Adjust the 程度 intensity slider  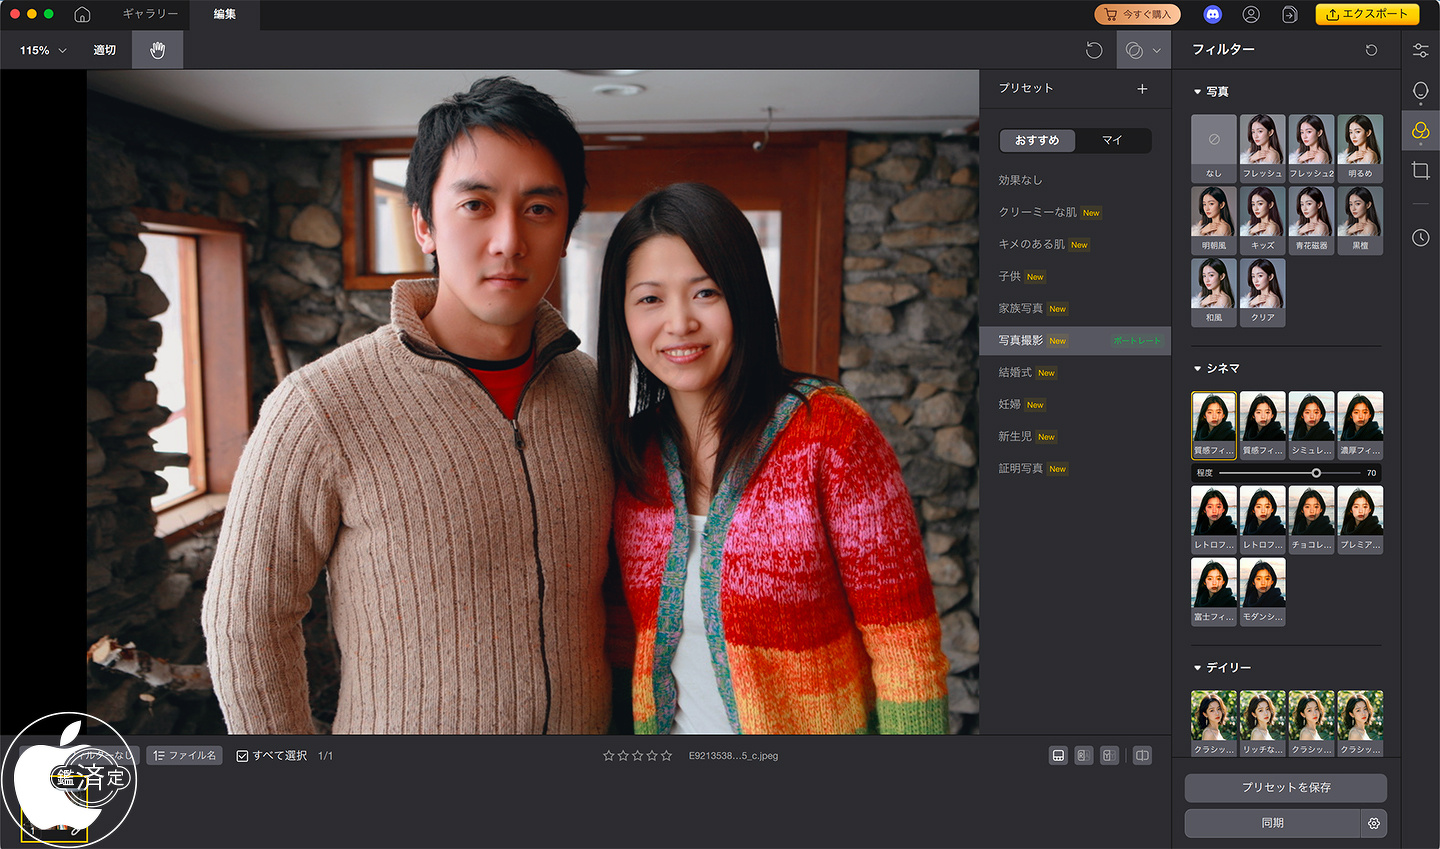(x=1316, y=473)
